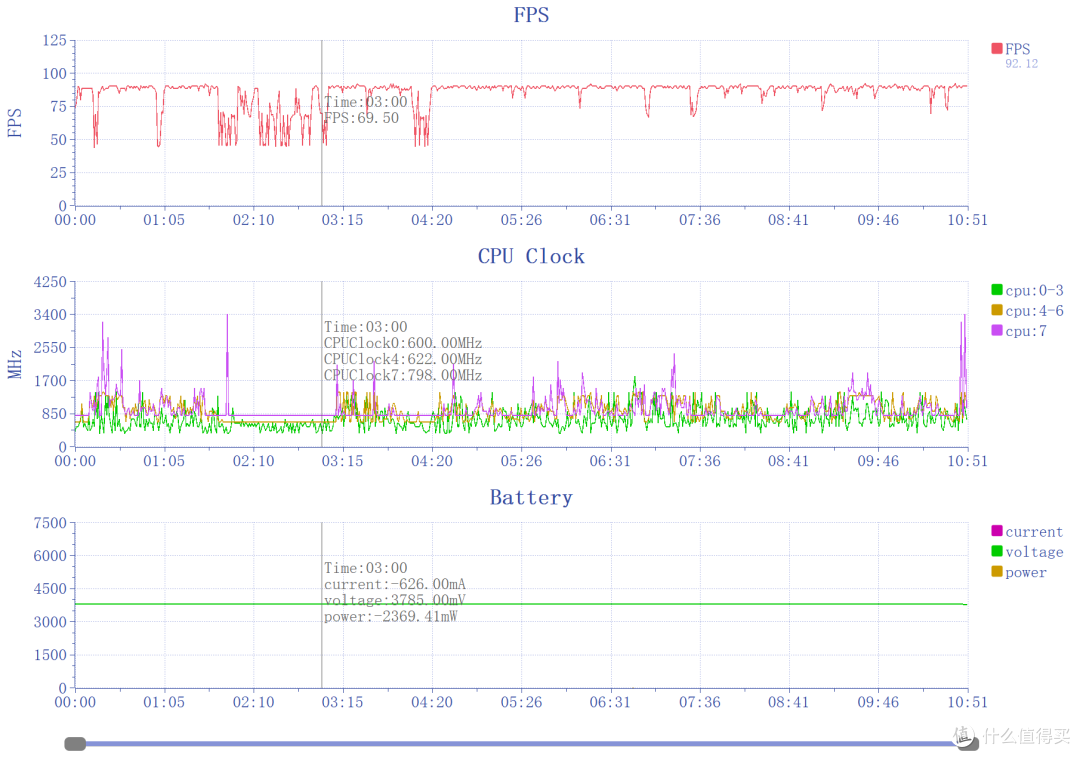Screen dimensions: 1080x758
Task: Click current:-626.00mA tooltip line
Action: pos(395,584)
